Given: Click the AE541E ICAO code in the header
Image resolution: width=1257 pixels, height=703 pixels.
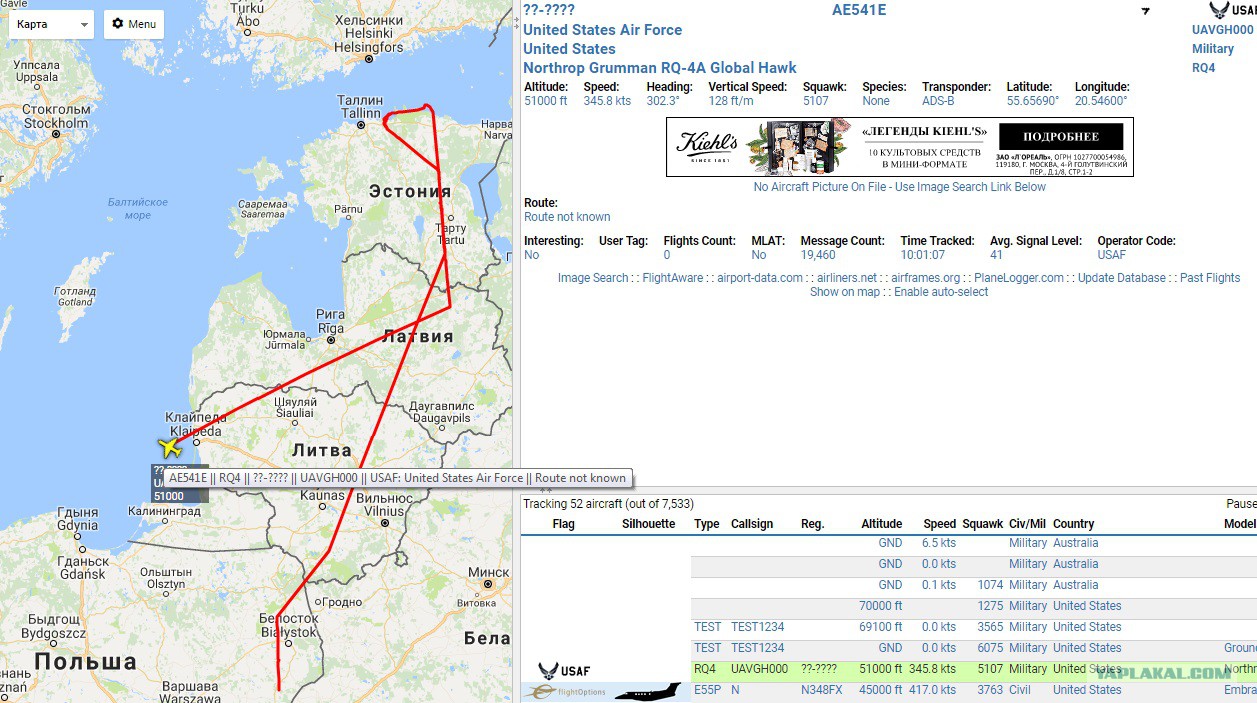Looking at the screenshot, I should pyautogui.click(x=859, y=10).
